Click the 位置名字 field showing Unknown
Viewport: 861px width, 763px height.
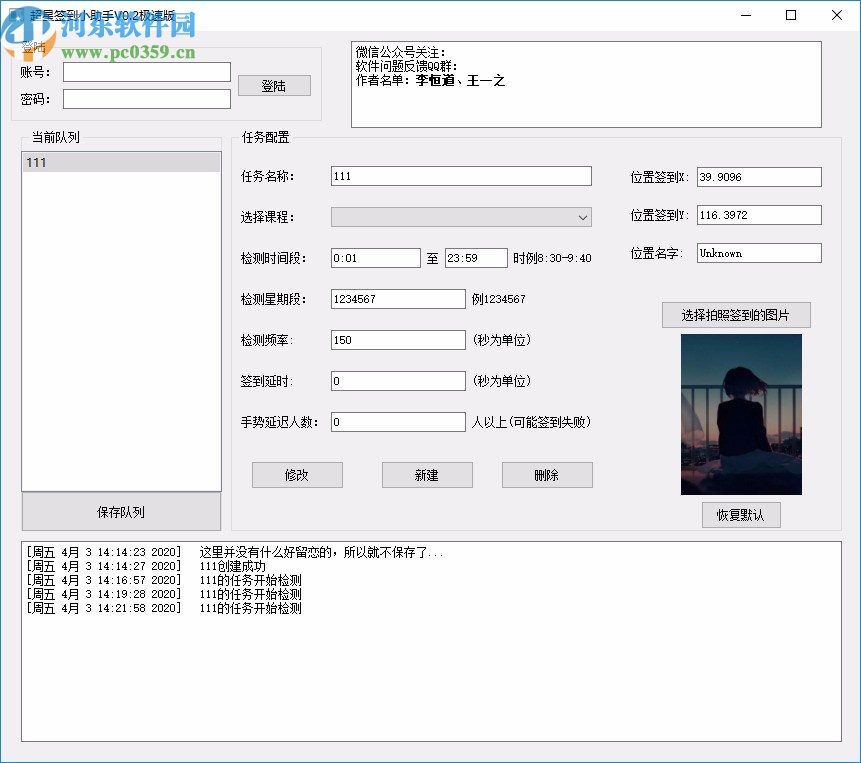(x=758, y=253)
